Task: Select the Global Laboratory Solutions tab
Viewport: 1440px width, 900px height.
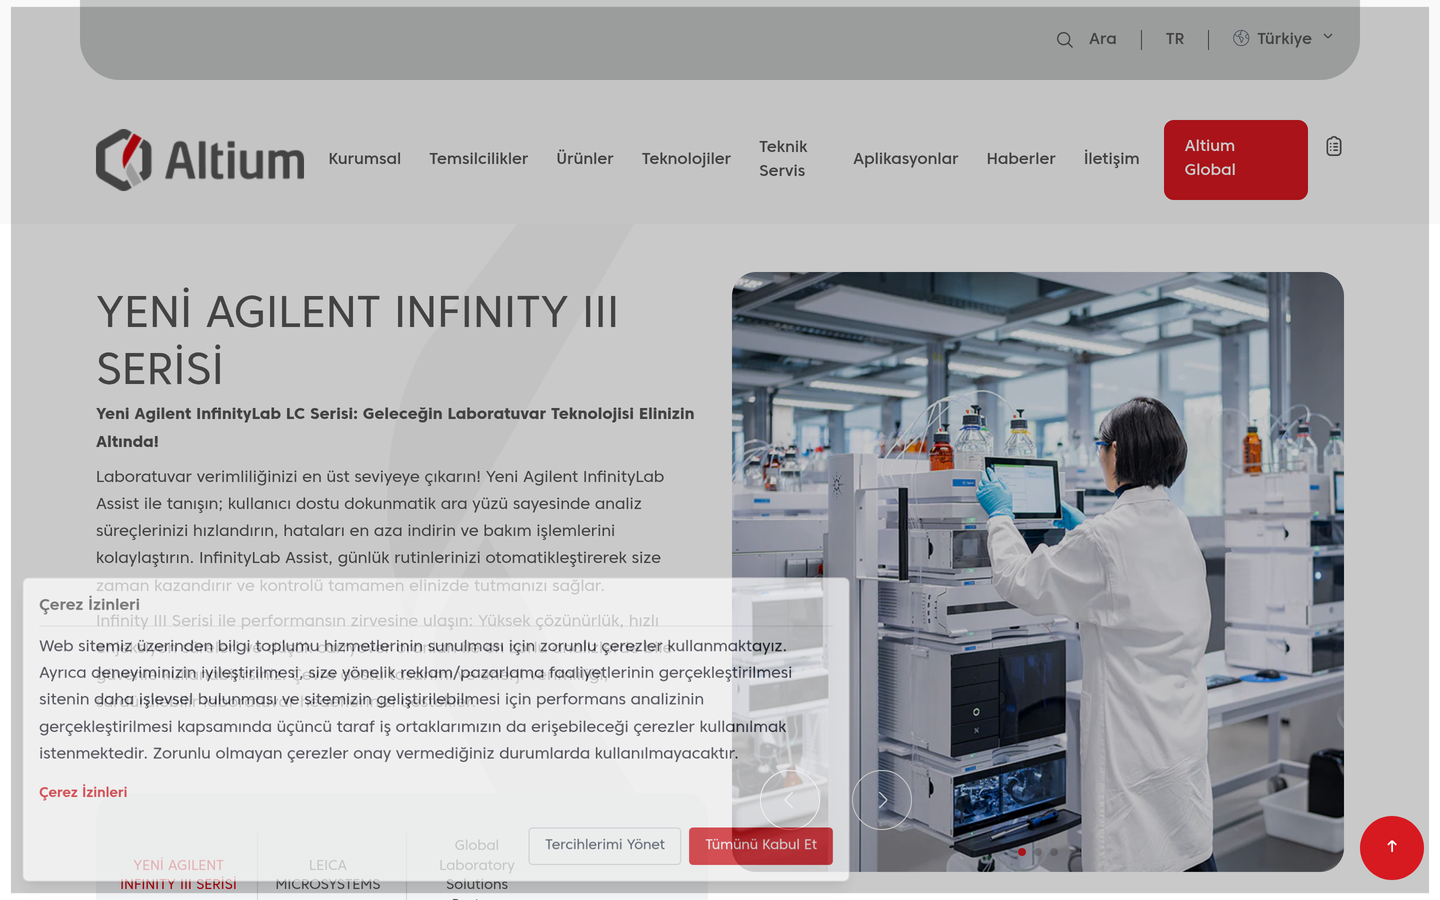Action: [x=477, y=866]
